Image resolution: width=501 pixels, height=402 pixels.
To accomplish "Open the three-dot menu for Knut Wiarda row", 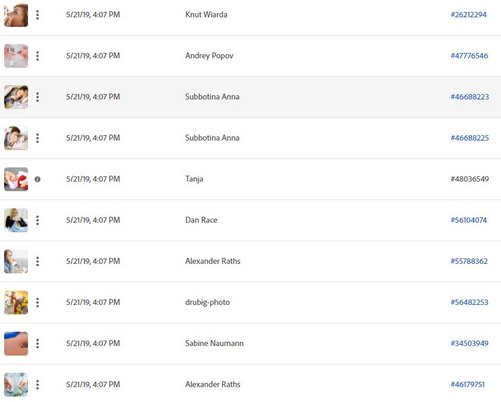I will point(37,15).
